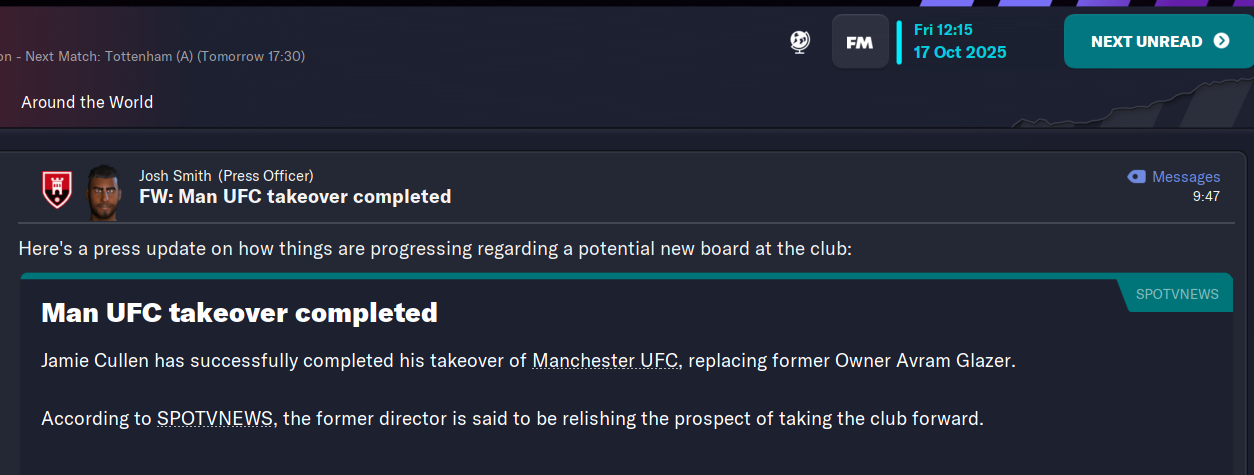1254x475 pixels.
Task: Click the underlined SPOTVNEWS link in text
Action: (x=215, y=419)
